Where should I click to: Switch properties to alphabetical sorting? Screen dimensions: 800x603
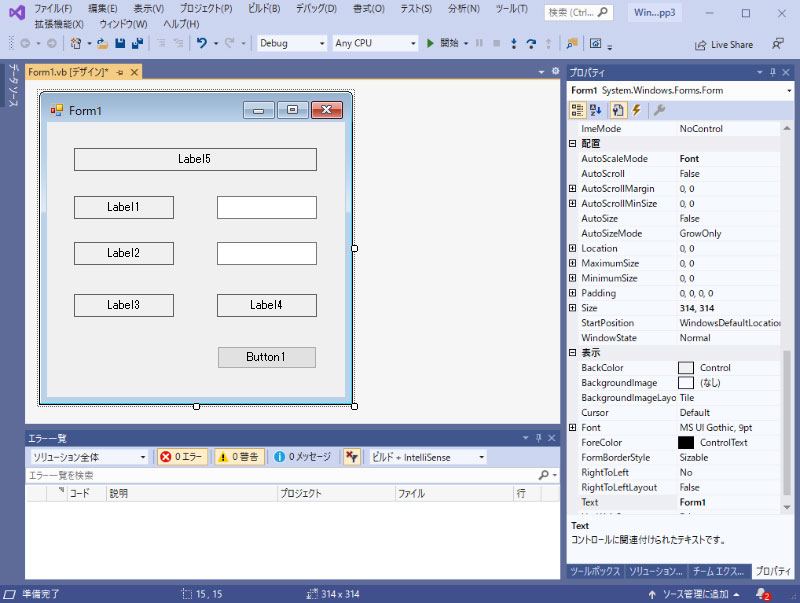pyautogui.click(x=595, y=110)
